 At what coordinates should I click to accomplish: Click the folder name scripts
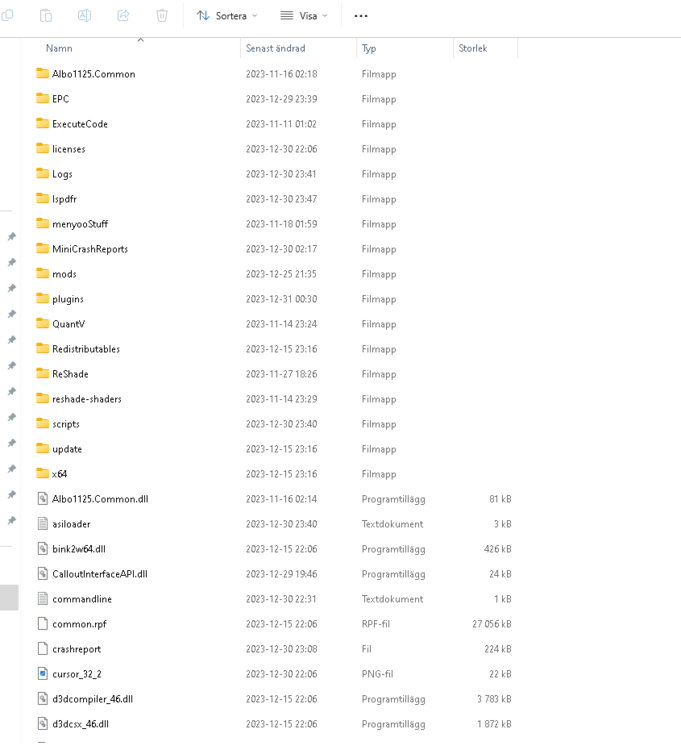(66, 424)
